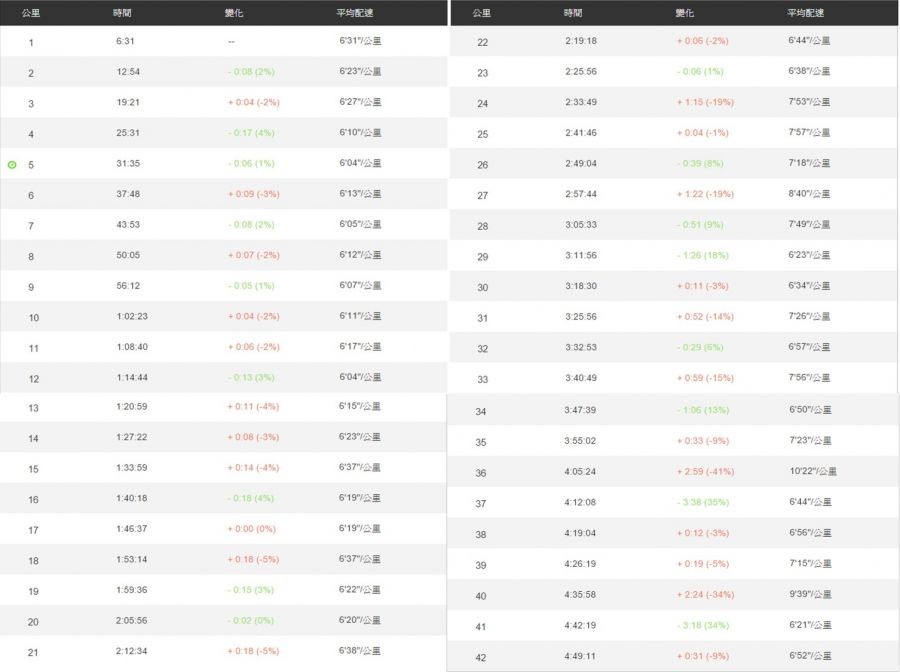This screenshot has height=672, width=900.
Task: Click the 時間 header in left table
Action: point(123,13)
